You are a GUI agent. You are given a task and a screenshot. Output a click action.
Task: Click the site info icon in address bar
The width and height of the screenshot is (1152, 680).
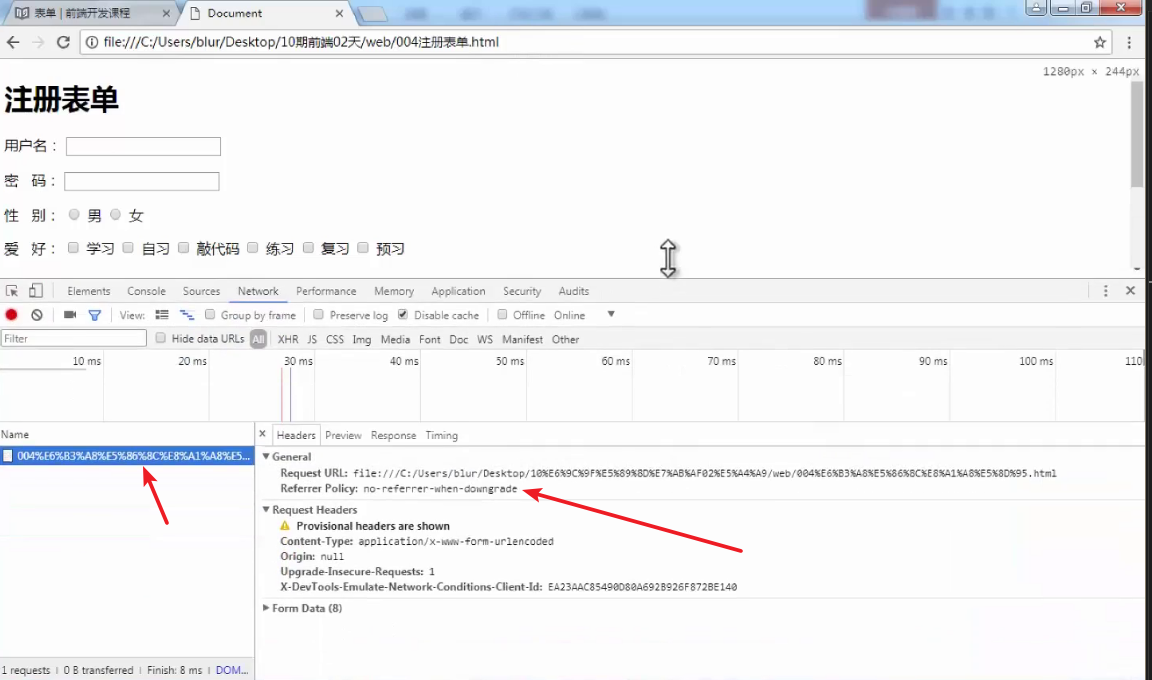click(x=92, y=42)
